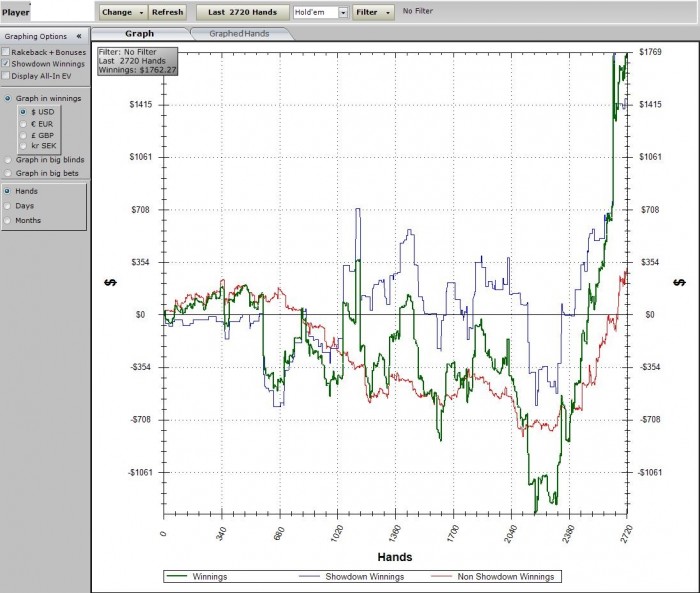Screen dimensions: 700x593
Task: Select Graph in big blinds
Action: (x=8, y=159)
